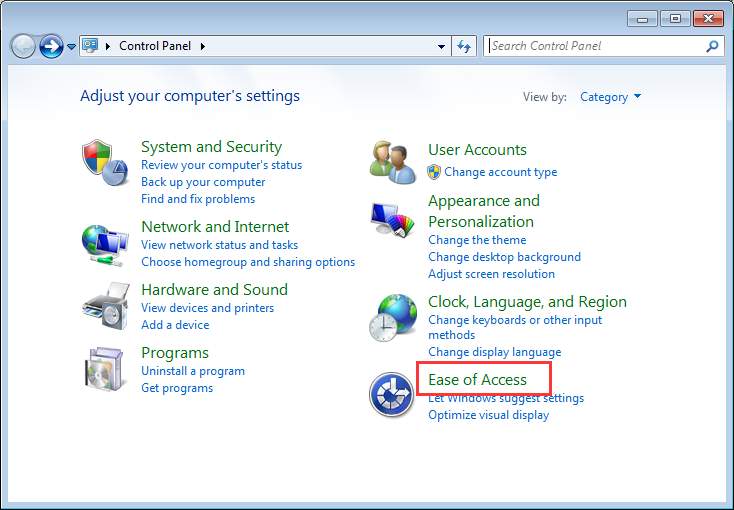Expand the arrow before Control Panel breadcrumb

click(x=108, y=46)
